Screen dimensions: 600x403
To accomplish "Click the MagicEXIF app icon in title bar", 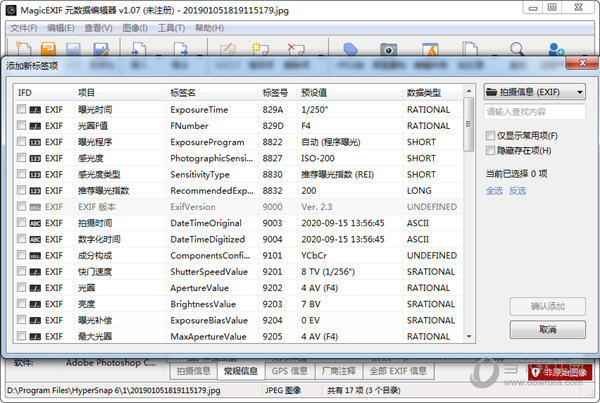I will click(x=11, y=10).
